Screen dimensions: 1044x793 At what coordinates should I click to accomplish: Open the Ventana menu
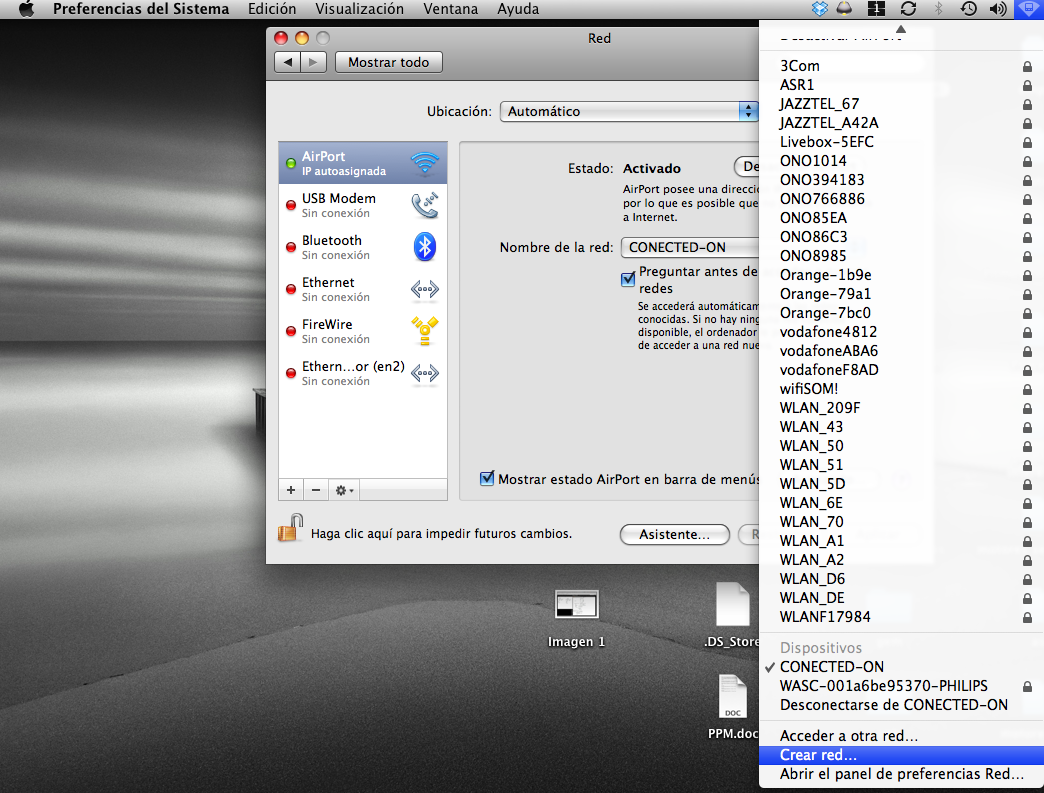(x=451, y=9)
